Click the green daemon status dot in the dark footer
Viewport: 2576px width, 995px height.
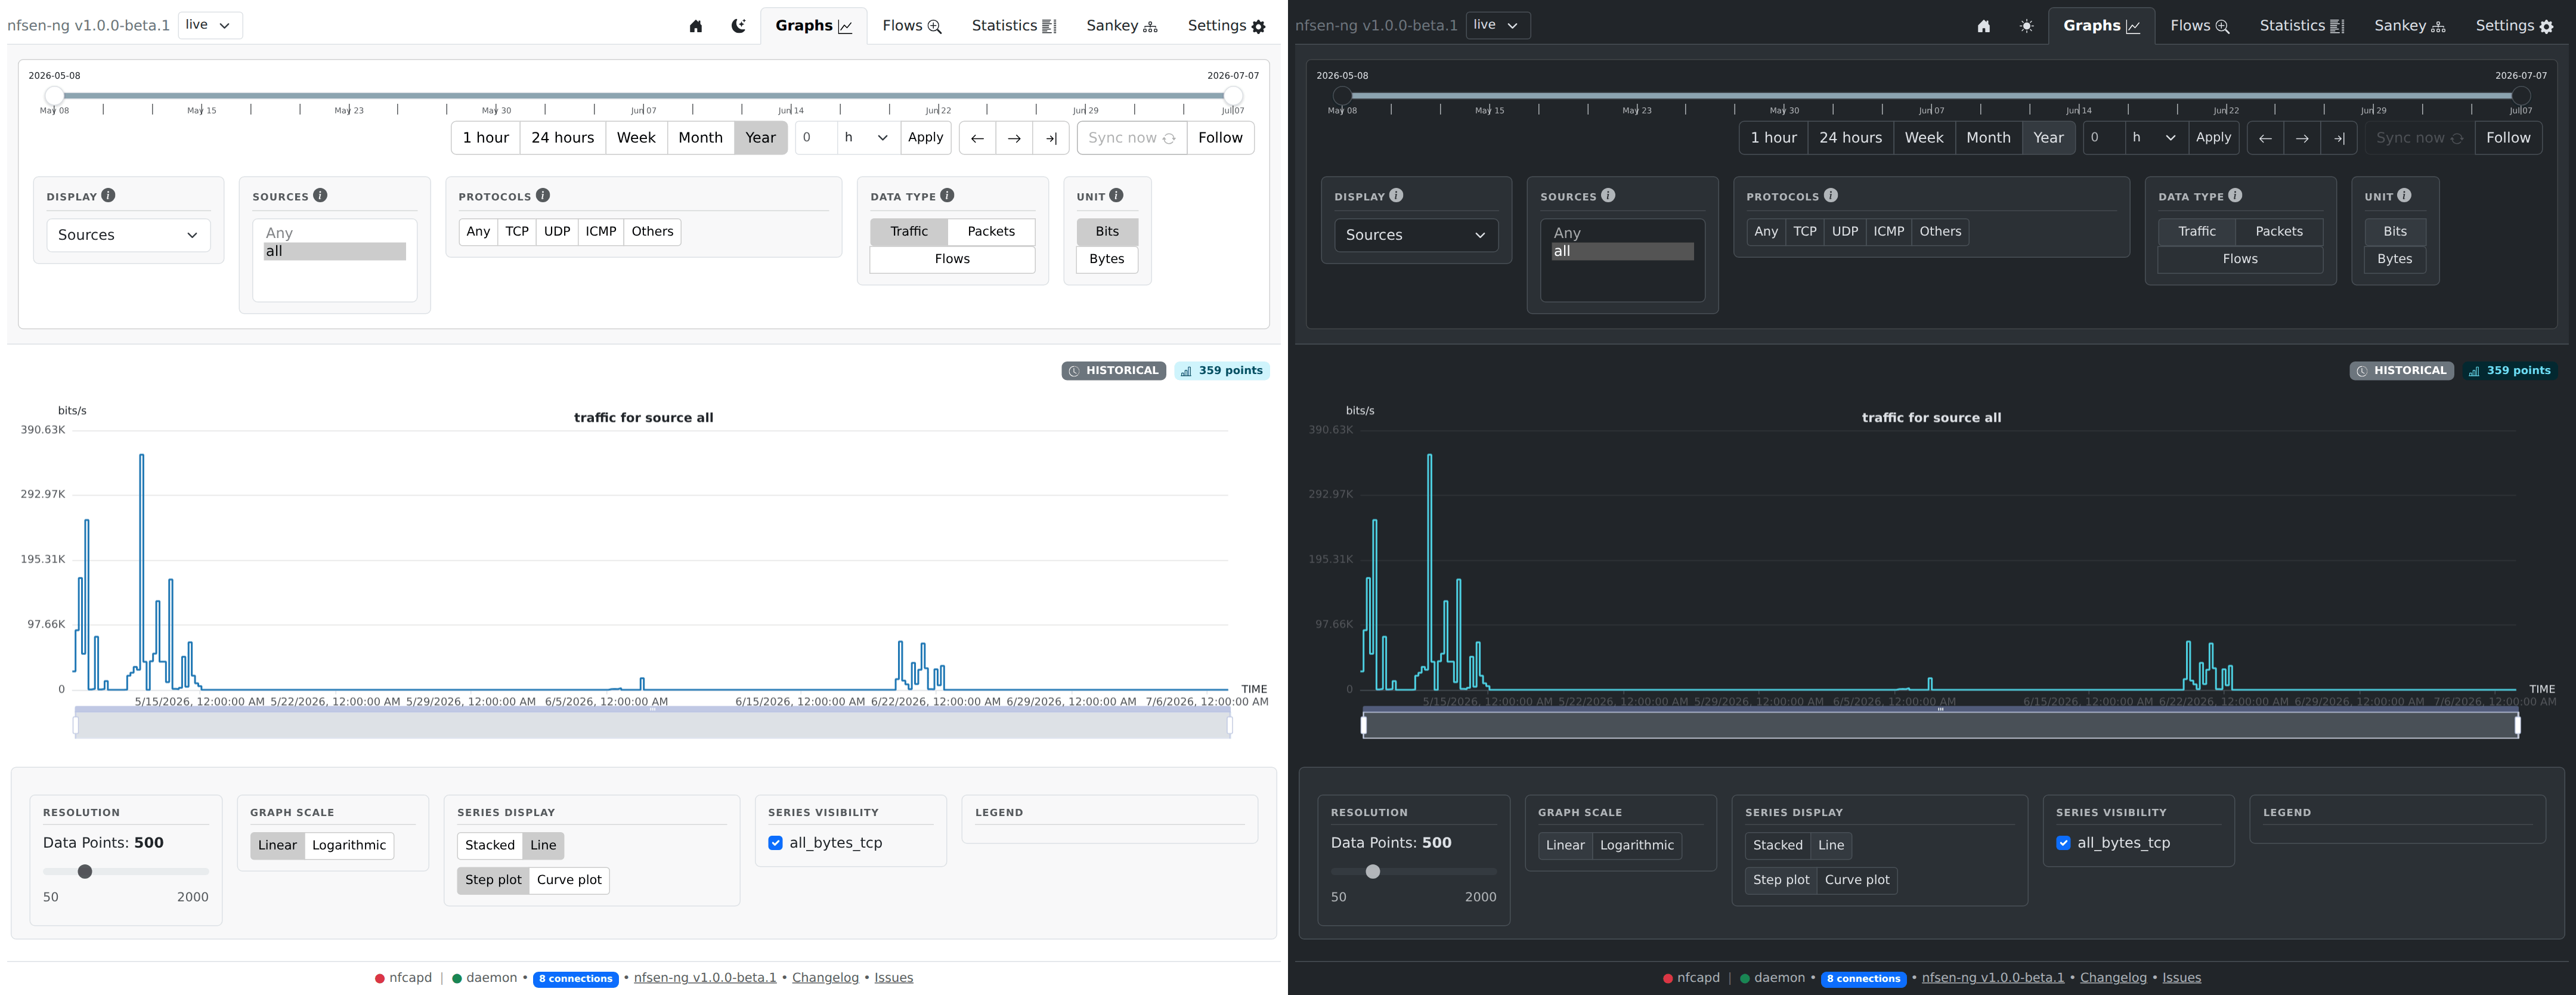click(x=1745, y=979)
